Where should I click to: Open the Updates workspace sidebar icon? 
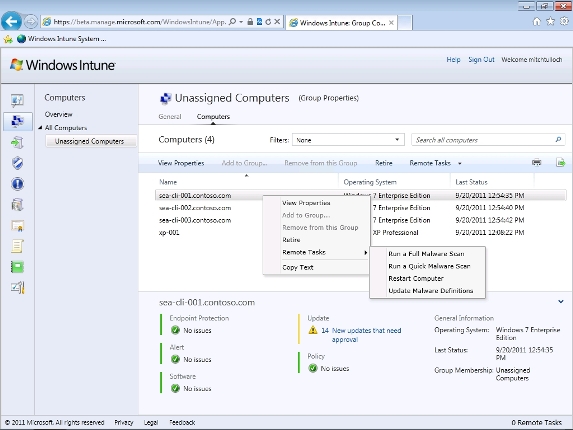point(17,142)
